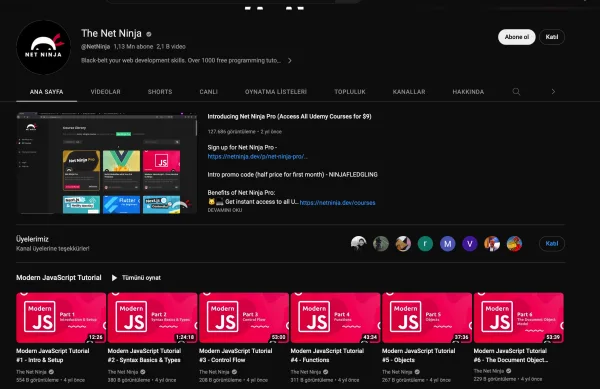Click the top Katıl button beside Abone ol
Viewport: 600px width, 389px height.
pos(552,37)
